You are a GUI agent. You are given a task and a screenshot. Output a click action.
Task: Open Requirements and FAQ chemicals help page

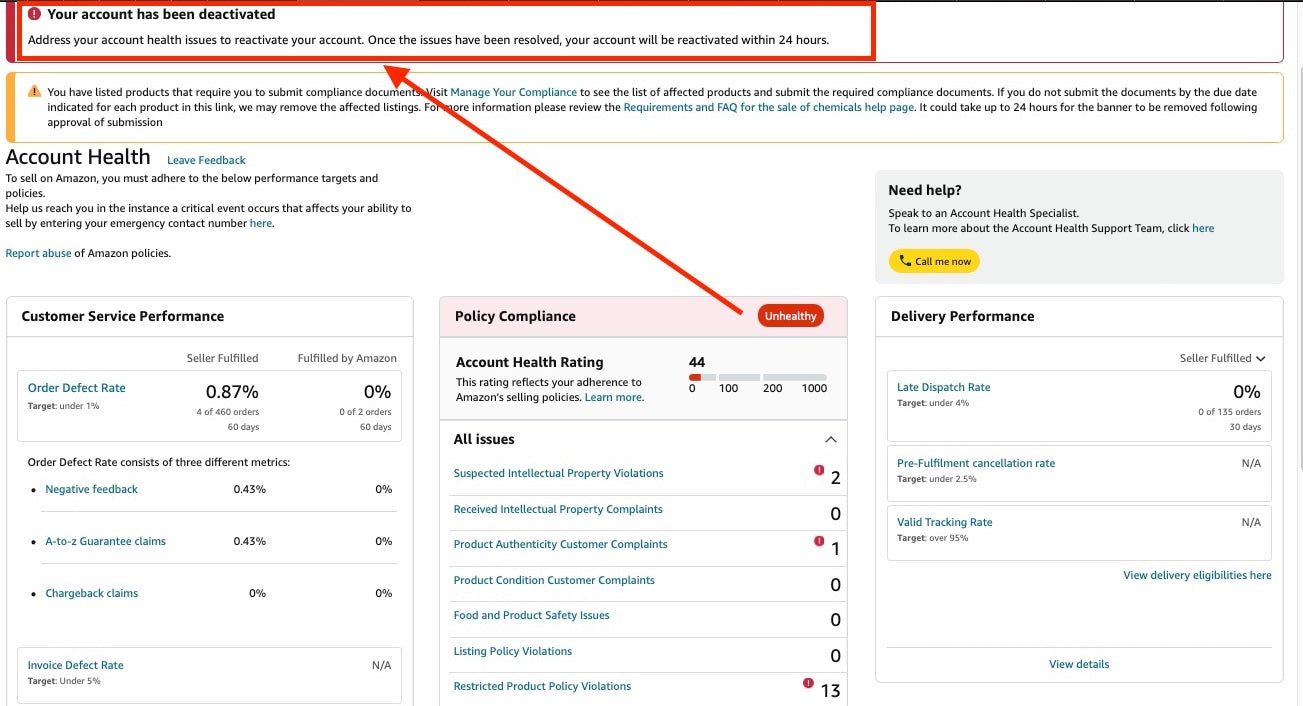(768, 107)
